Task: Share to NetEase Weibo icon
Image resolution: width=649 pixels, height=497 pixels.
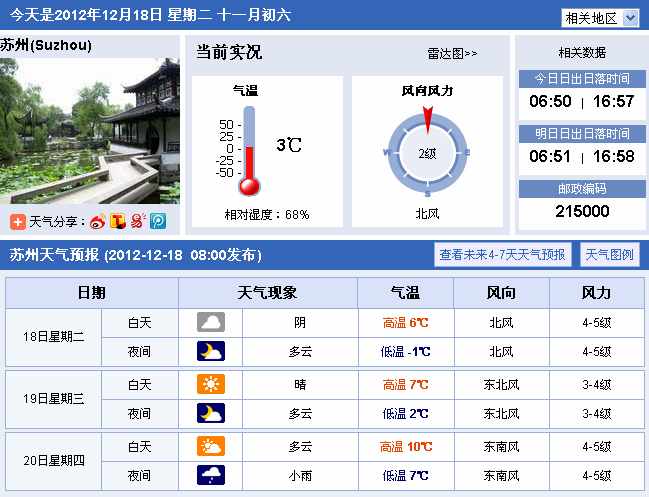Action: [x=137, y=221]
